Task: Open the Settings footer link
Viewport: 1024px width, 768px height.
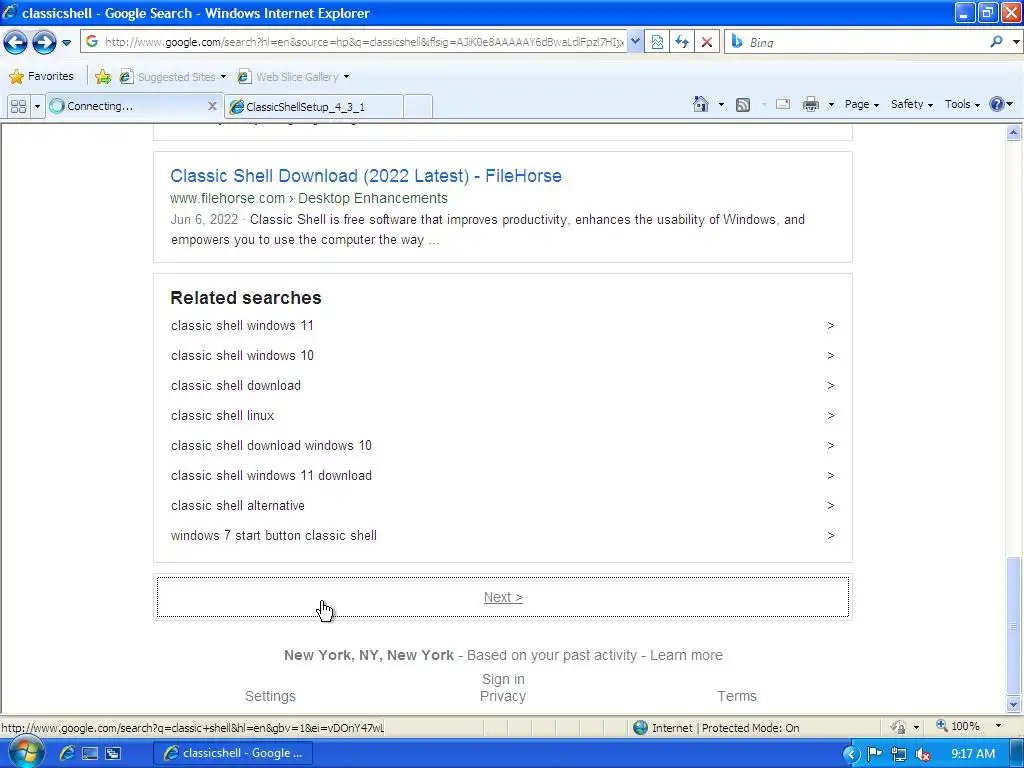Action: pos(270,696)
